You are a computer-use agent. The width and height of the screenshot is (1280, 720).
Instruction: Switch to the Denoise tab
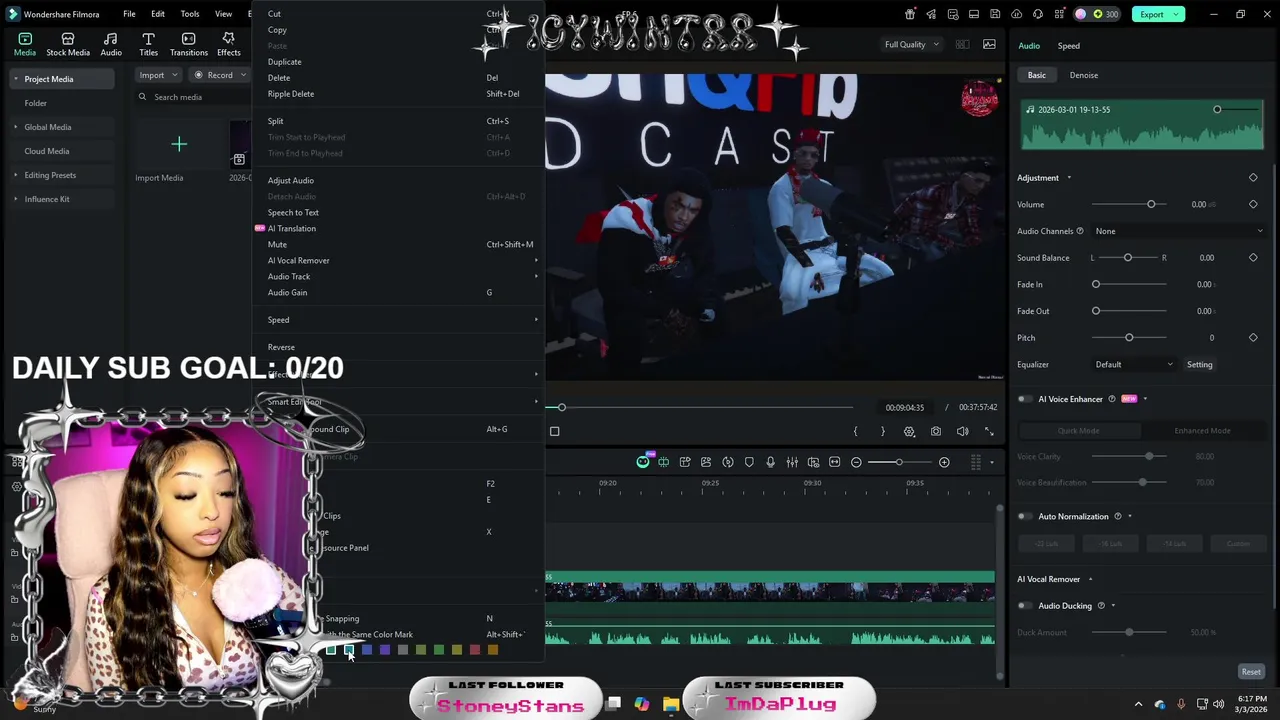pos(1083,75)
